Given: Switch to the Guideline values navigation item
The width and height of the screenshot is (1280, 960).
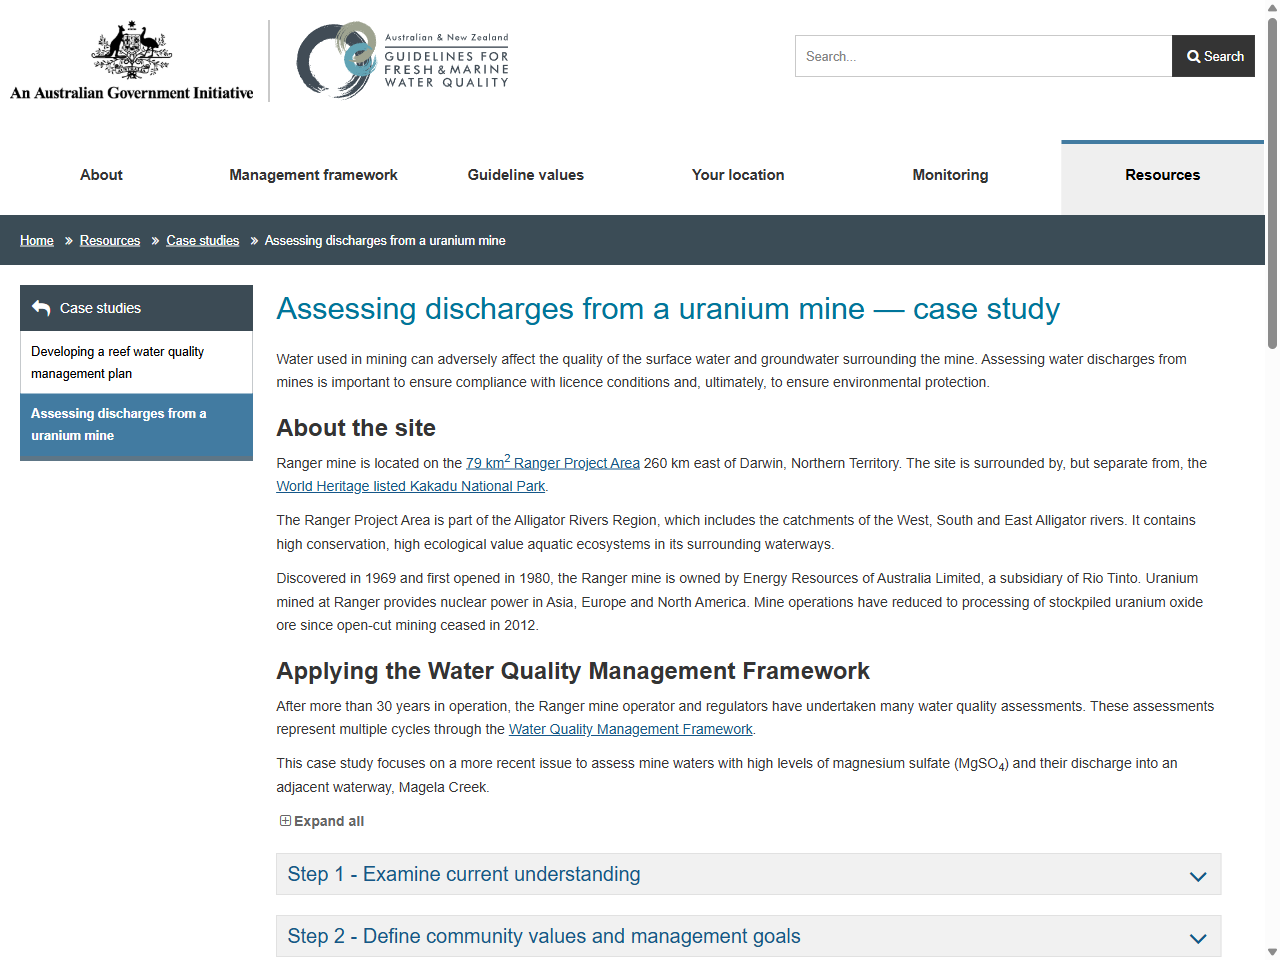Looking at the screenshot, I should click(x=525, y=175).
